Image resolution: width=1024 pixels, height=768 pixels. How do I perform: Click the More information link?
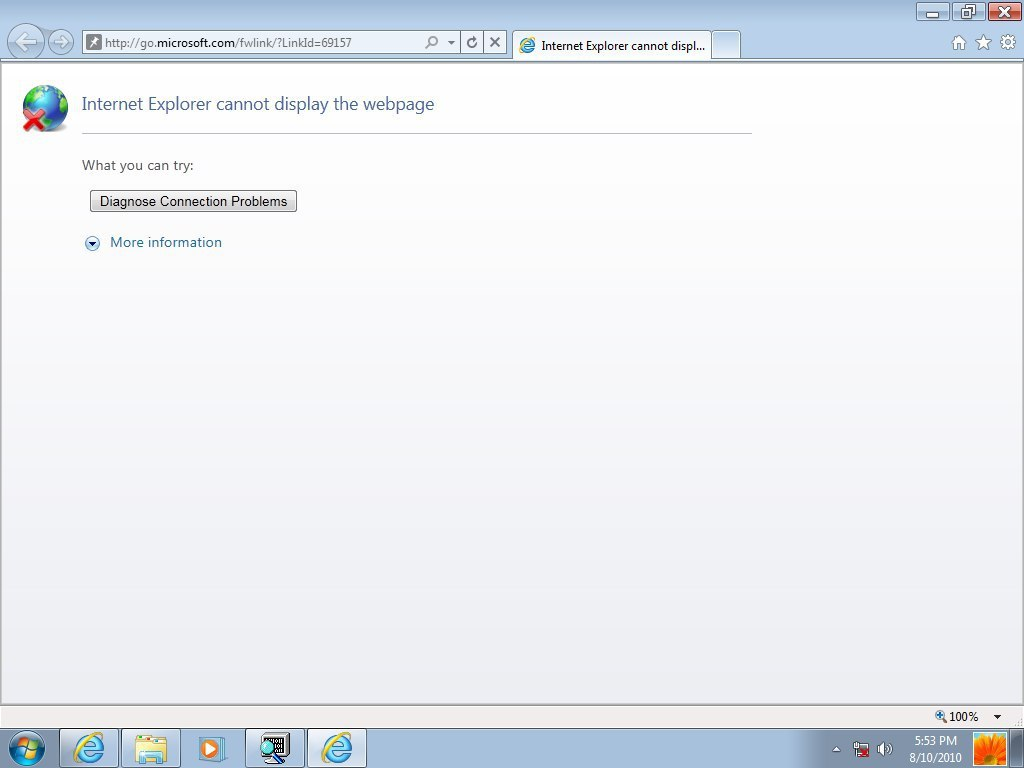click(166, 242)
